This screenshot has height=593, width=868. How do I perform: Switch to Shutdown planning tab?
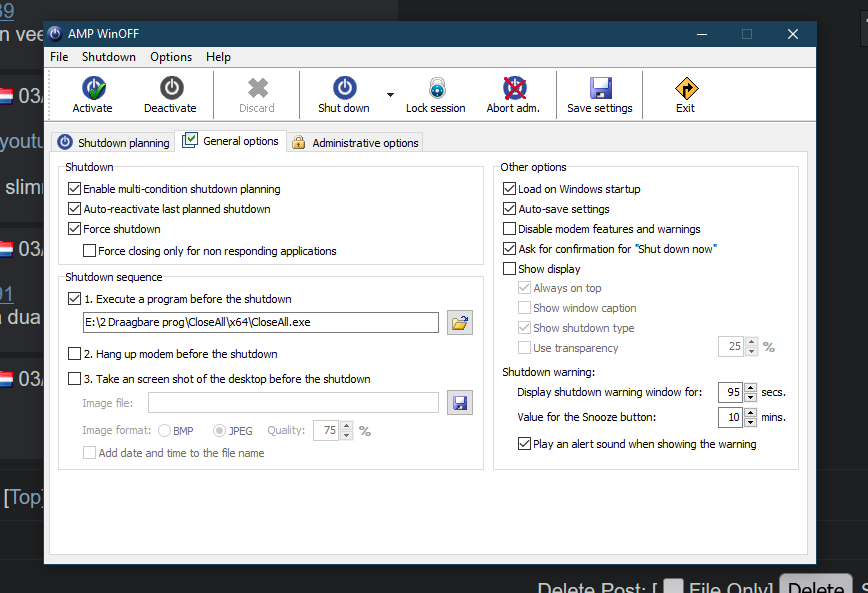click(113, 142)
